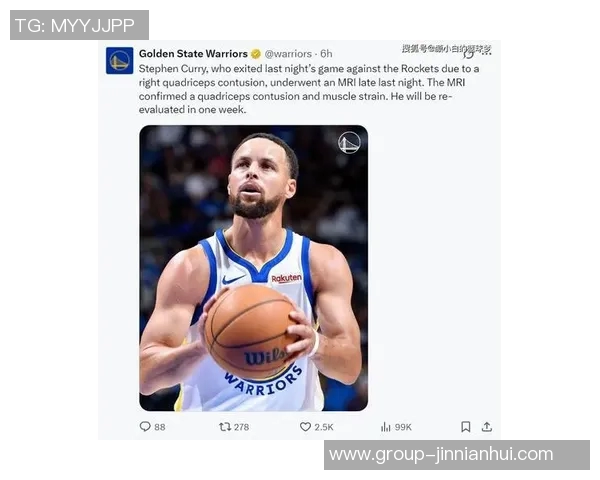Click the tweet text about MRI
The width and height of the screenshot is (600, 480).
pyautogui.click(x=309, y=89)
